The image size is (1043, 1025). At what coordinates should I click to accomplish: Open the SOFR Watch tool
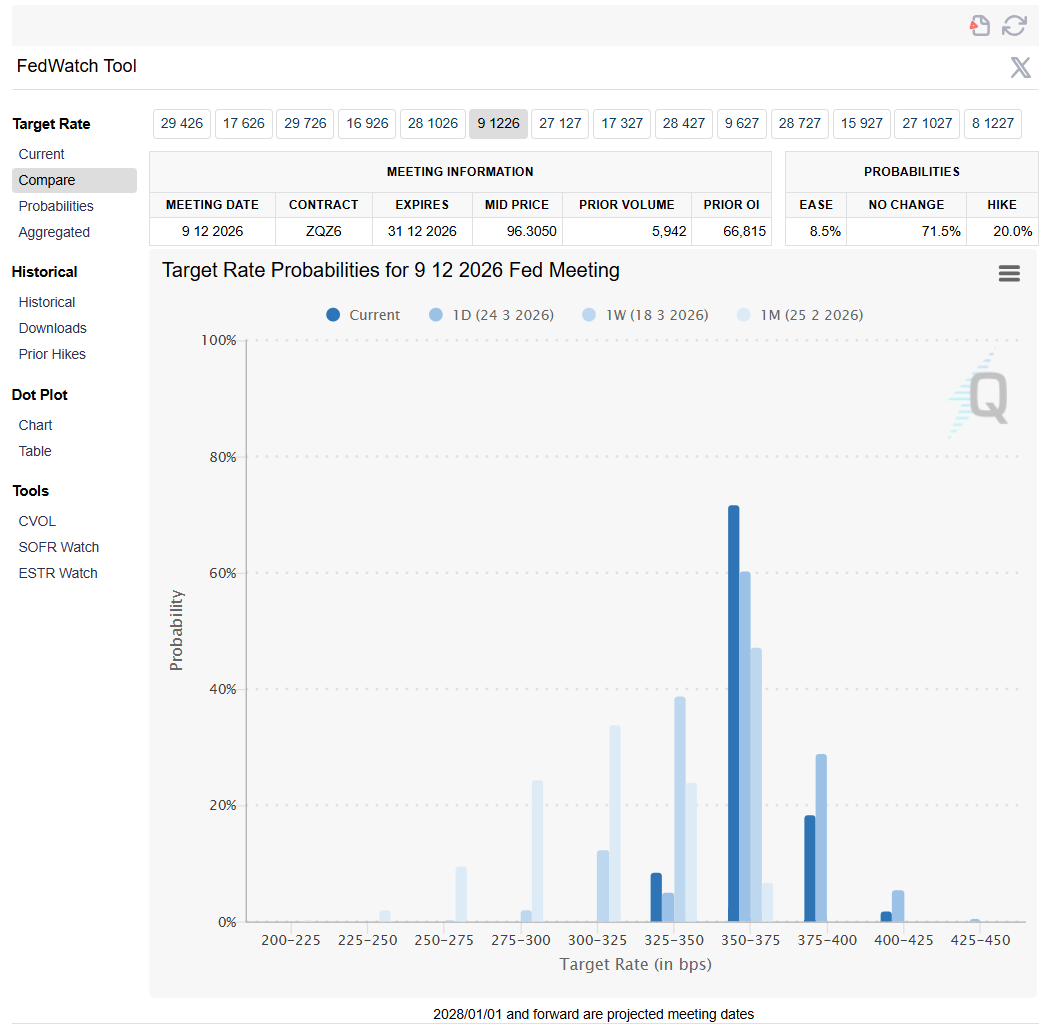click(x=59, y=547)
